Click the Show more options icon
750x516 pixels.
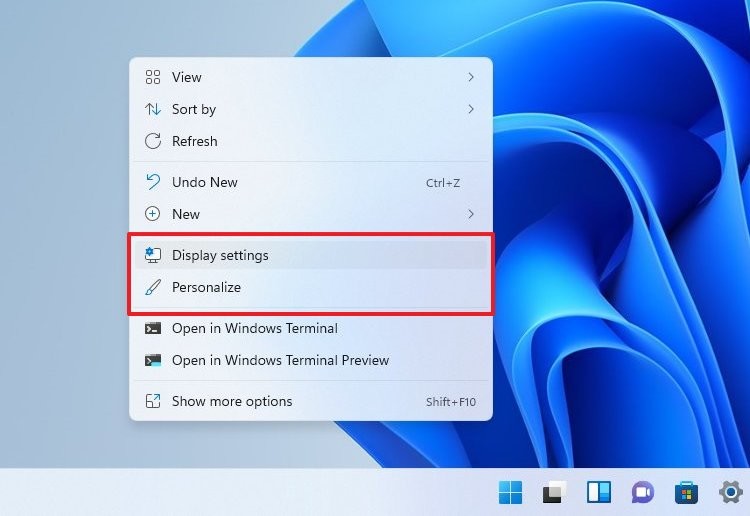(x=153, y=401)
